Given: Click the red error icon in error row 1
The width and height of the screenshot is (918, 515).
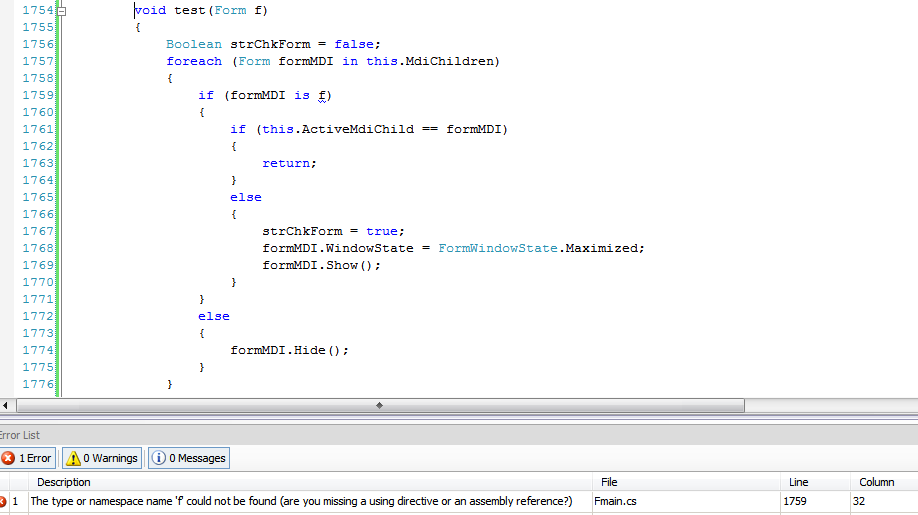Looking at the screenshot, I should click(x=3, y=502).
